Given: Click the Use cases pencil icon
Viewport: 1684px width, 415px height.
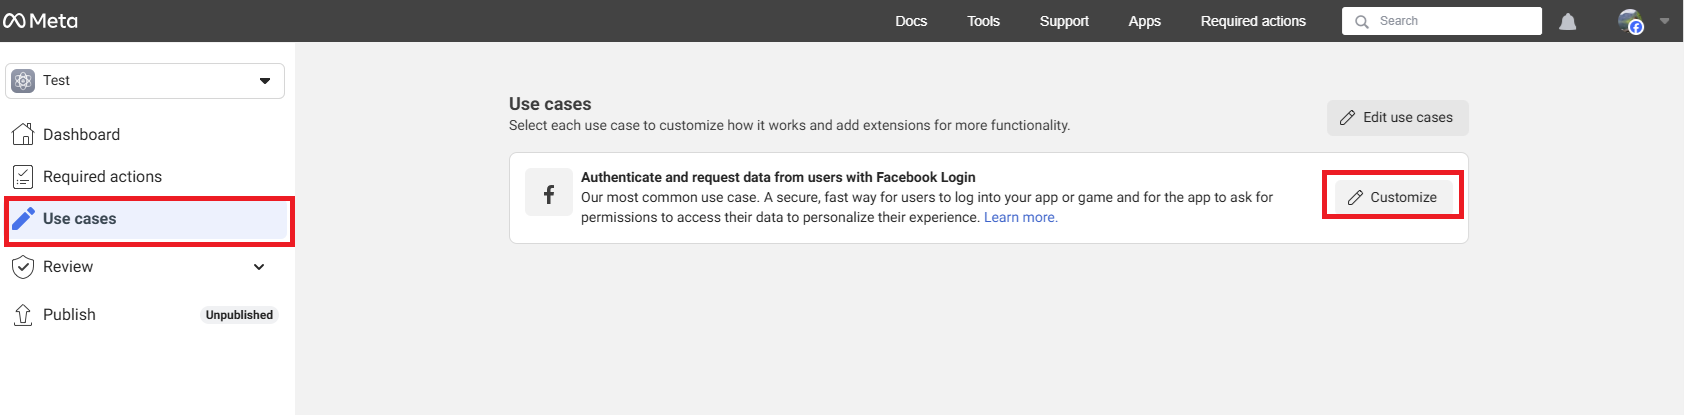Looking at the screenshot, I should click(x=23, y=219).
